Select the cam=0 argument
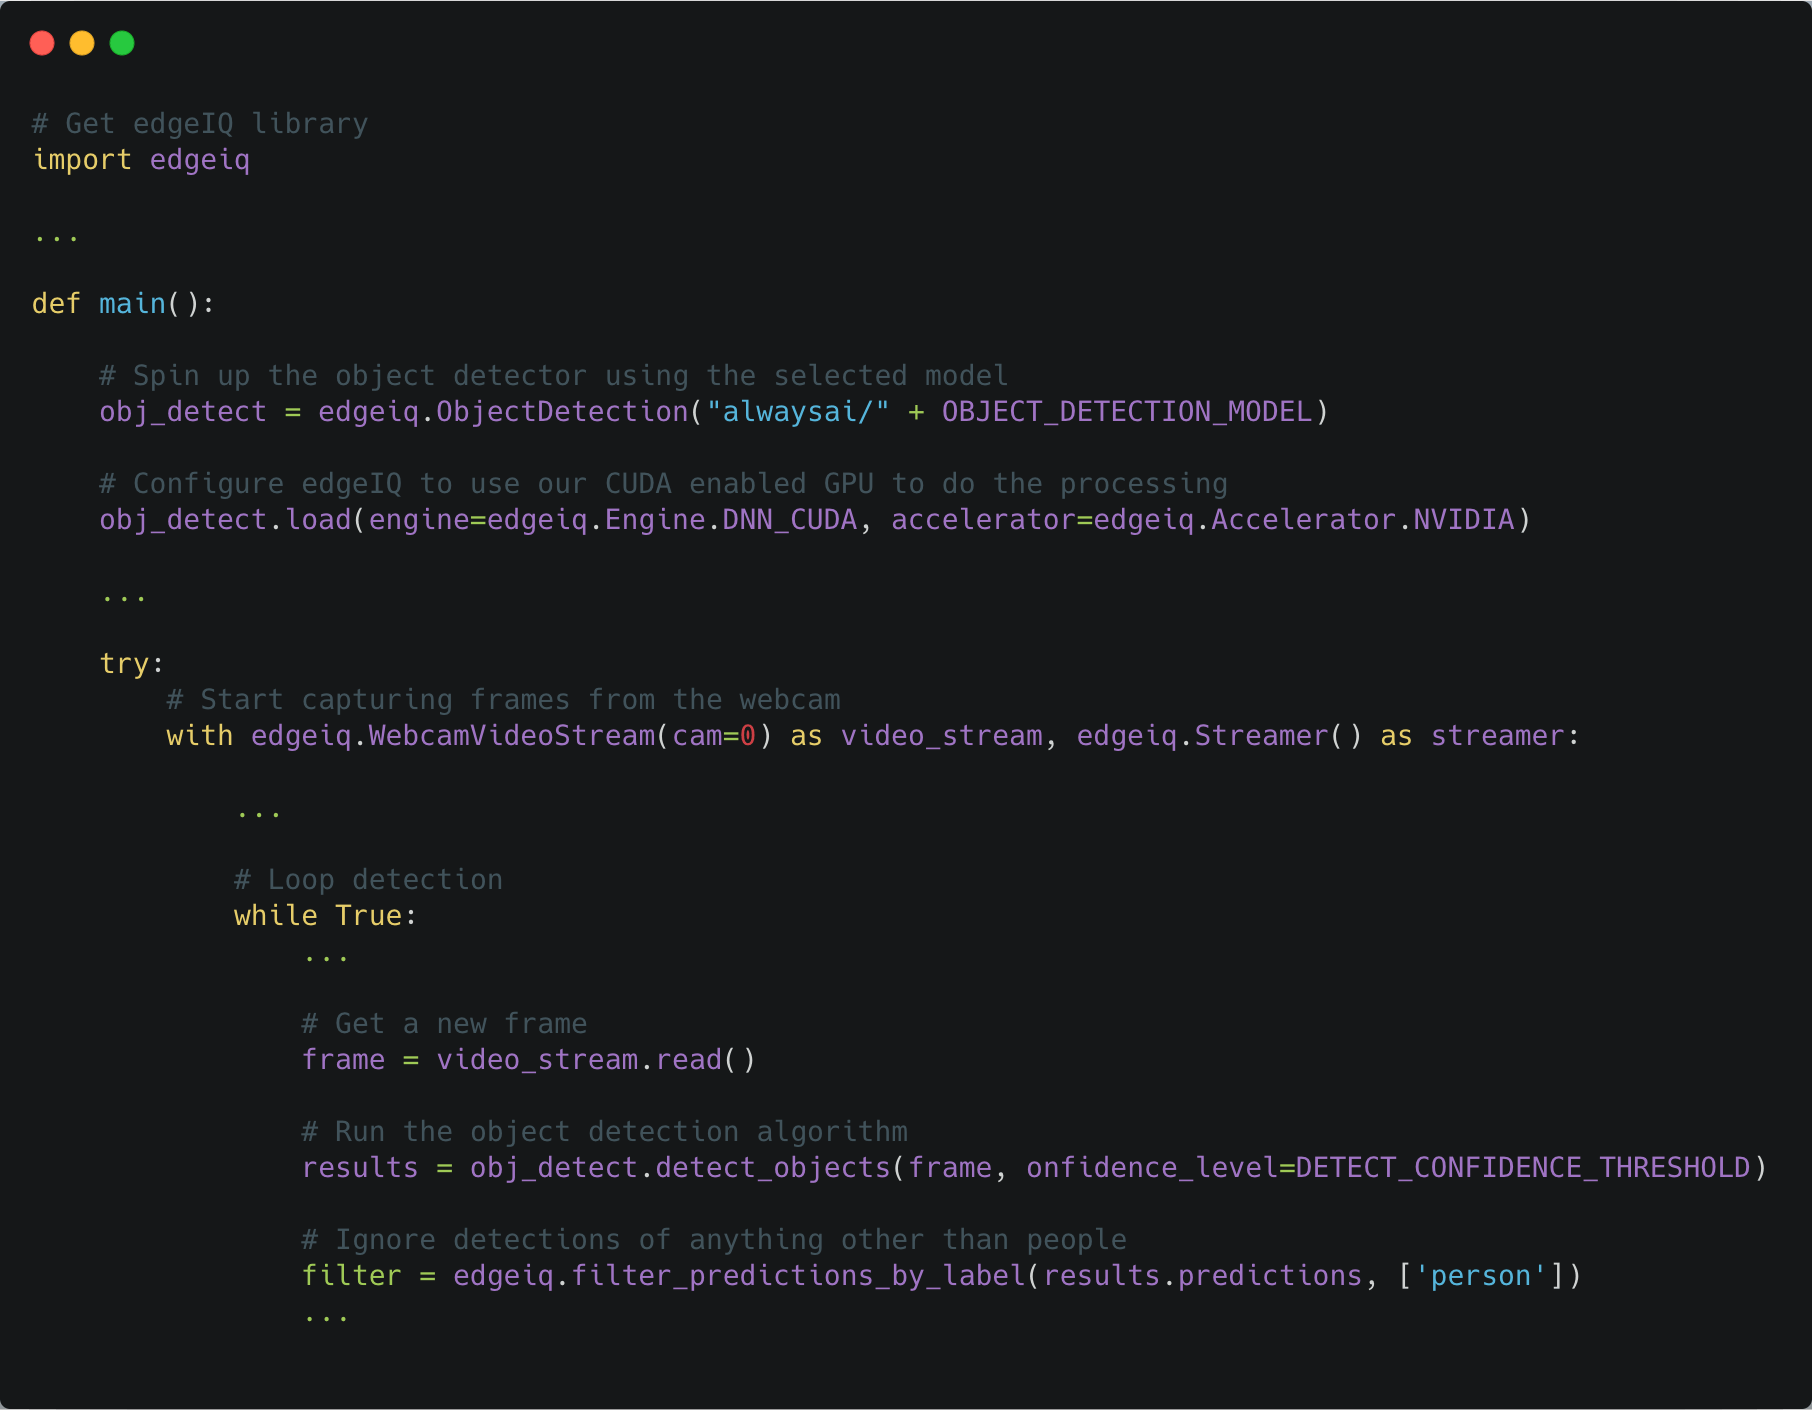Image resolution: width=1812 pixels, height=1410 pixels. pos(713,735)
